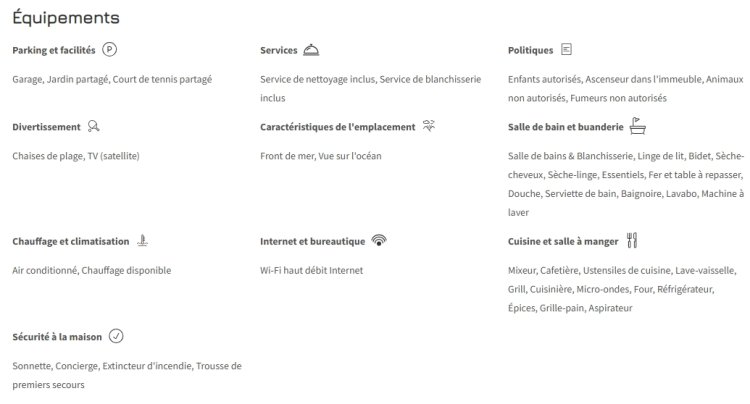Image resolution: width=750 pixels, height=404 pixels.
Task: Click the Politiques document icon
Action: (566, 49)
